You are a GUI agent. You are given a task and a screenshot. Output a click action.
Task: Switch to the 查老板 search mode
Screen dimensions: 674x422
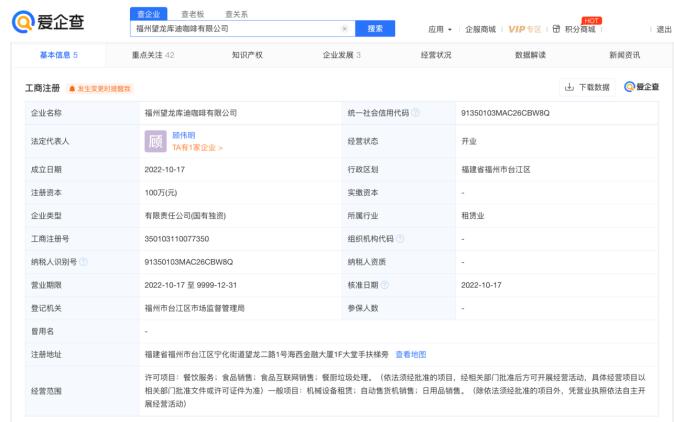click(190, 14)
